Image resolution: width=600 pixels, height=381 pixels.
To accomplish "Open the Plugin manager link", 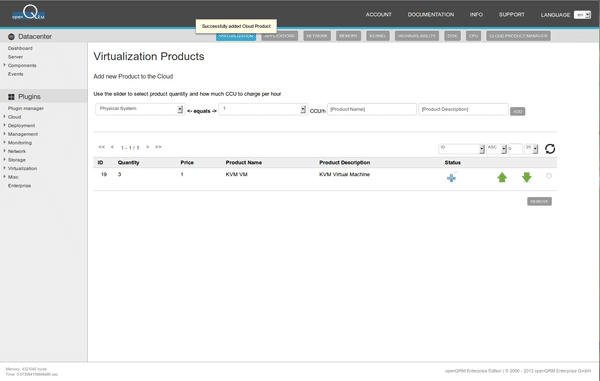I will pos(26,108).
